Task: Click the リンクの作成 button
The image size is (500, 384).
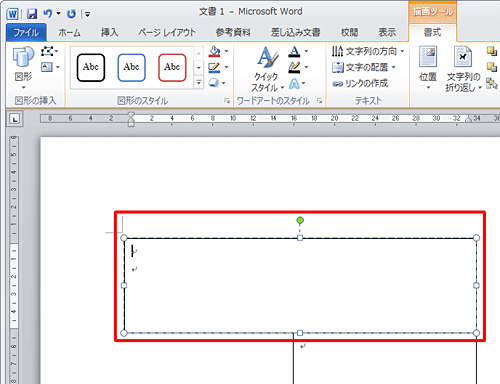Action: tap(360, 83)
